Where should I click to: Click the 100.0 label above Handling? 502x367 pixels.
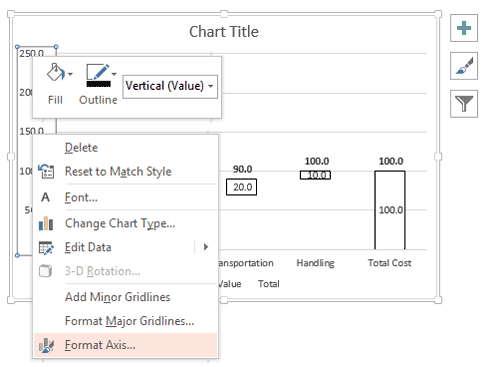(317, 161)
